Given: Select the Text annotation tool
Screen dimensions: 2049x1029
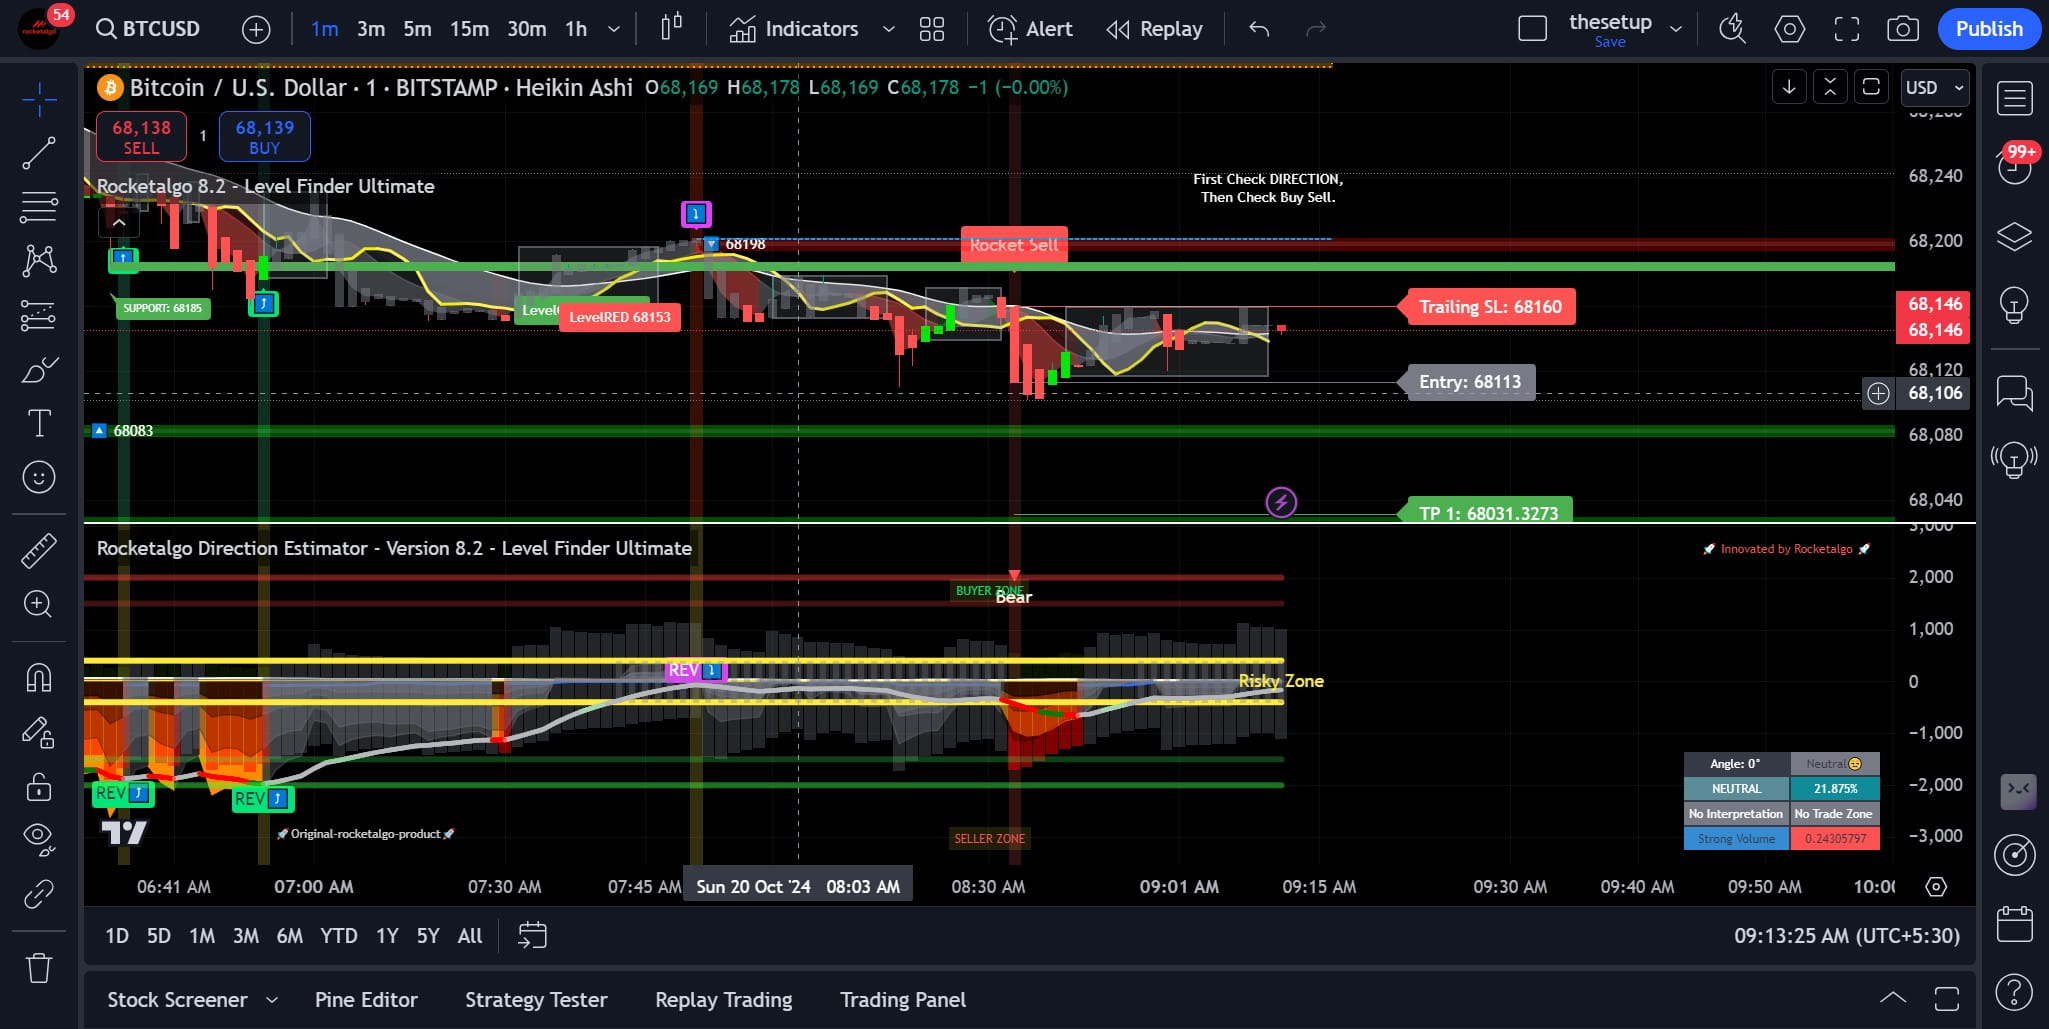Looking at the screenshot, I should tap(39, 423).
